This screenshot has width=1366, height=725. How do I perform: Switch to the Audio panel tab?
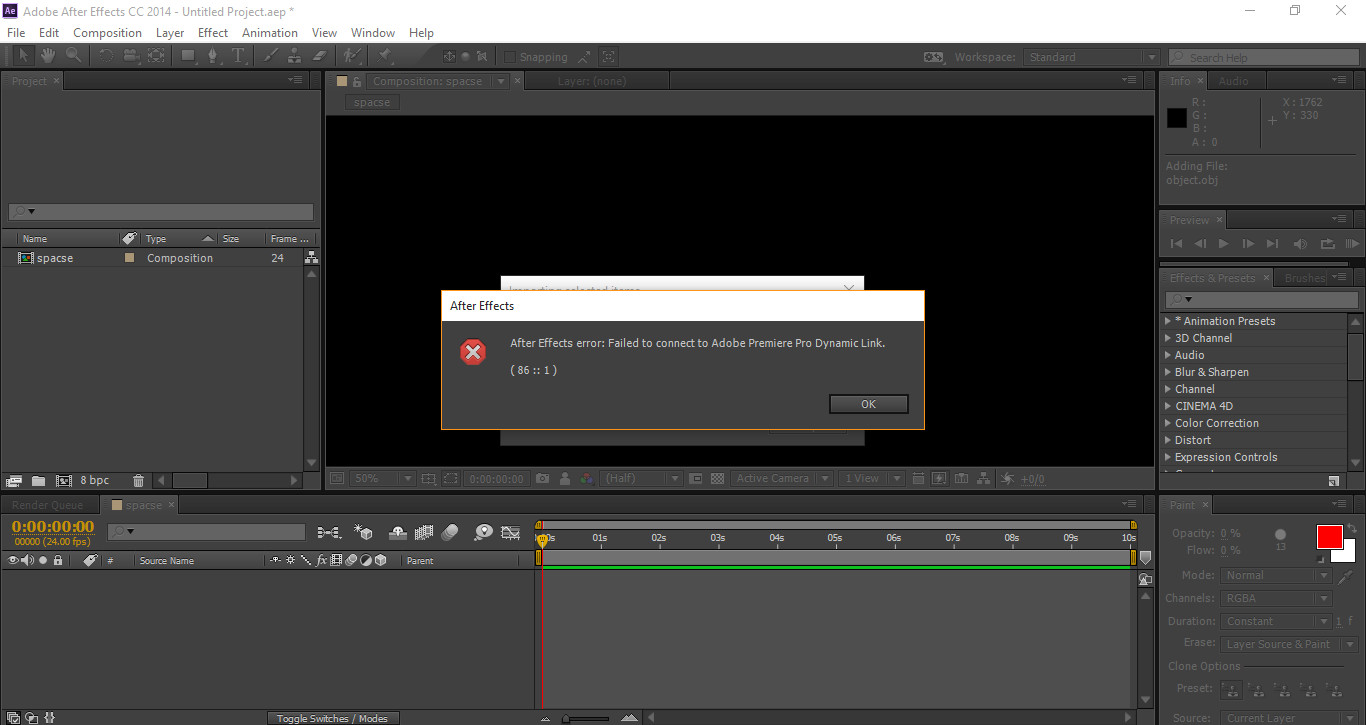click(x=1233, y=81)
